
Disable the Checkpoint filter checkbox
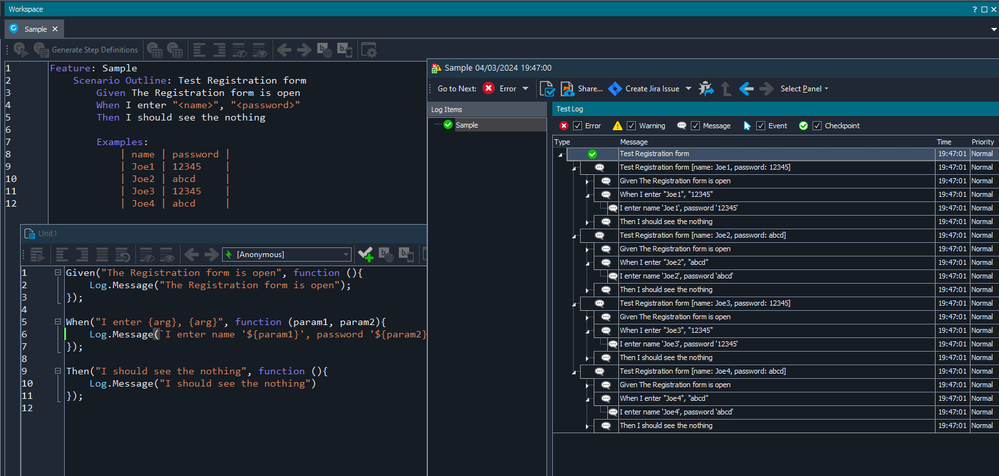(x=817, y=126)
